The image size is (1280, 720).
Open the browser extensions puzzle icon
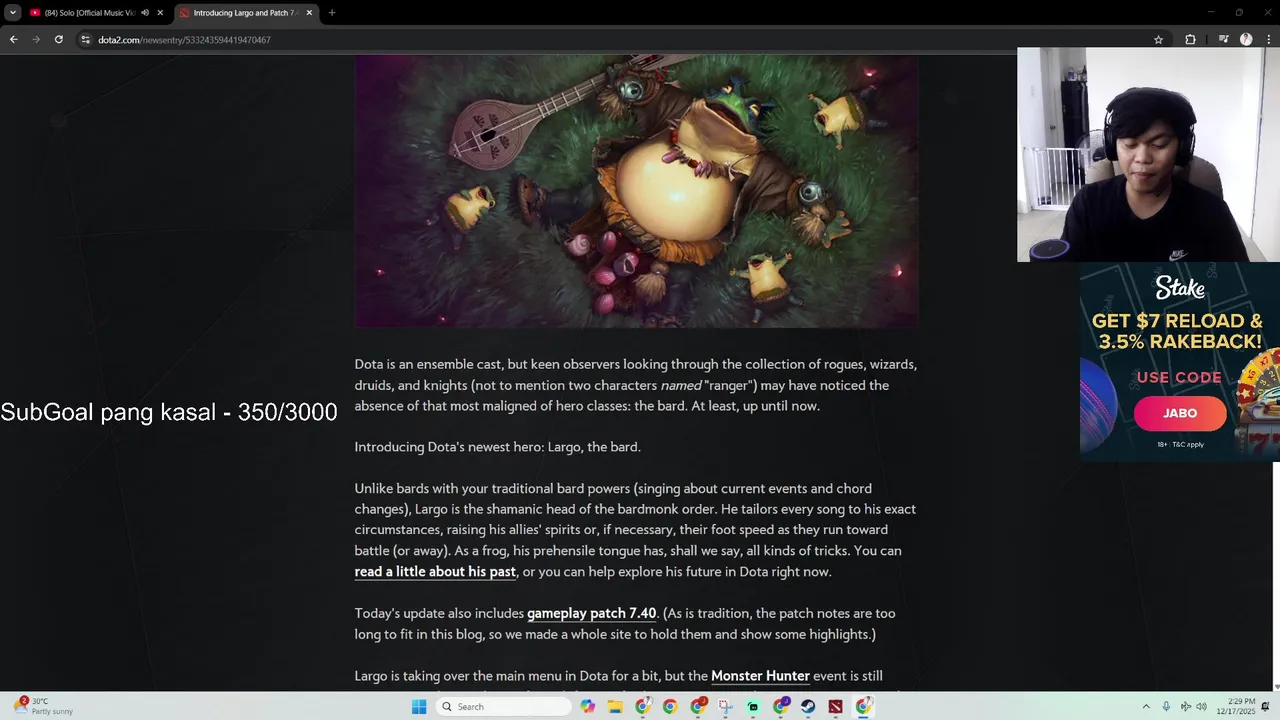[1190, 40]
